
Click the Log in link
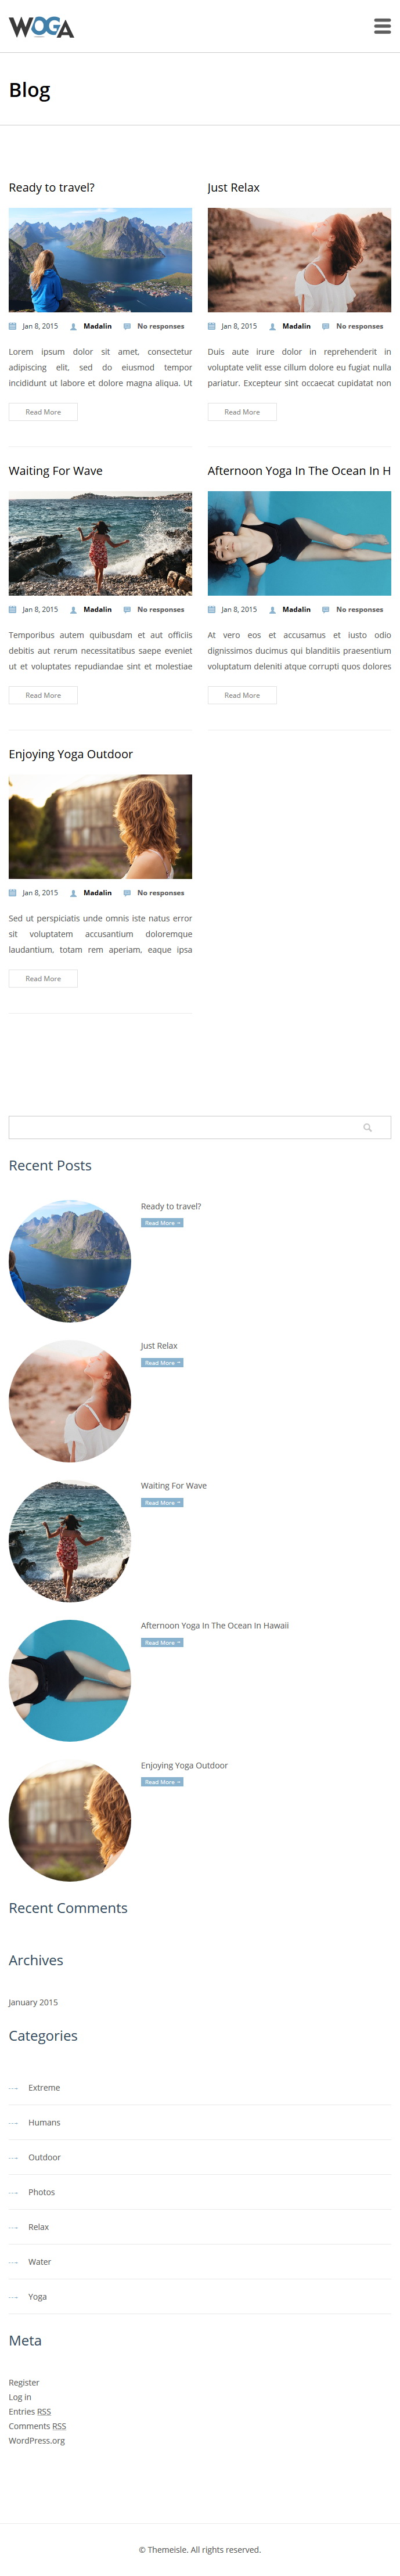(20, 2397)
